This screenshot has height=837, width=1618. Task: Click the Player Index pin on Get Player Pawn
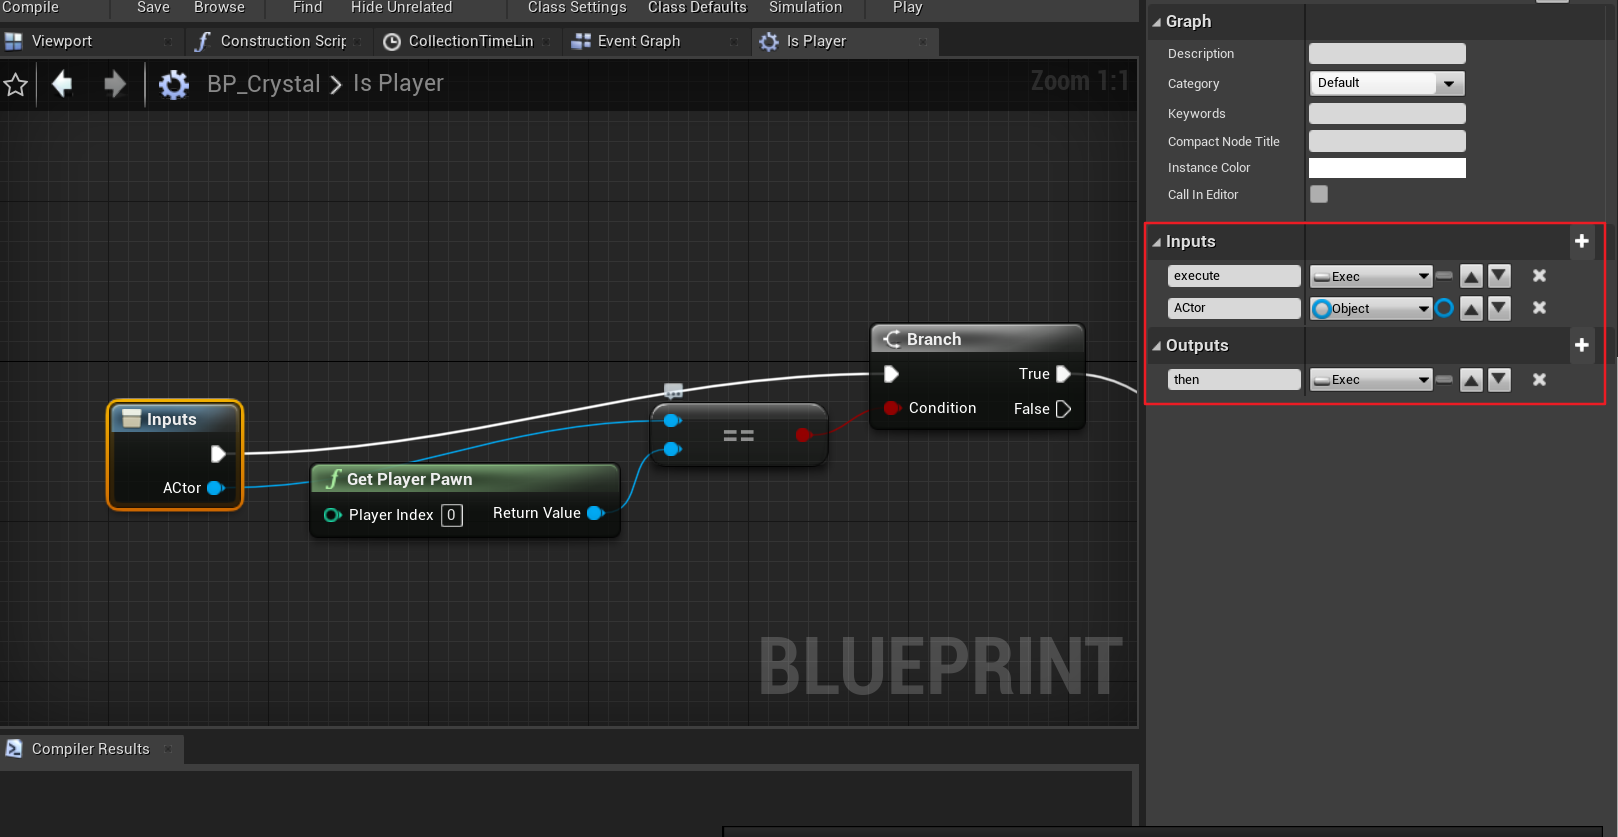point(333,515)
